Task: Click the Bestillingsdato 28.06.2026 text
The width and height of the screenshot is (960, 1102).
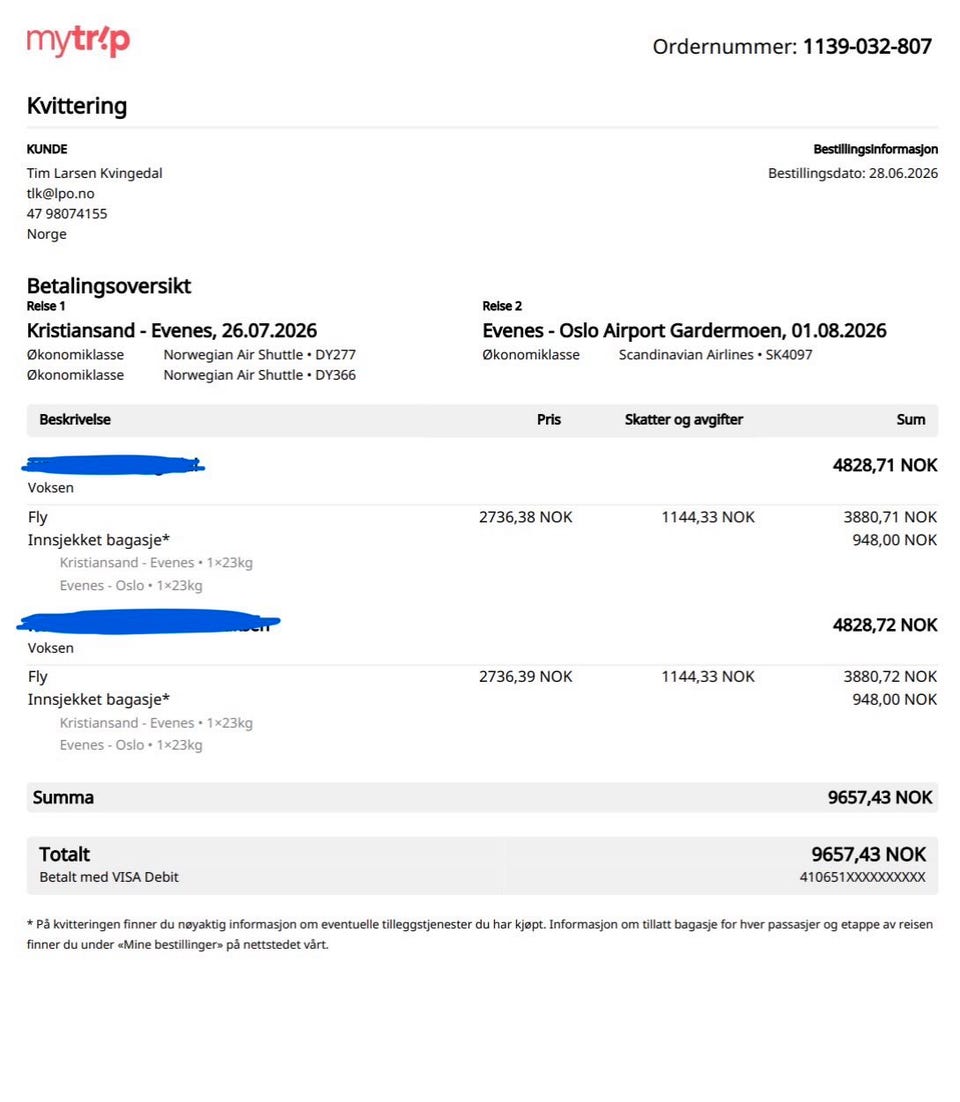Action: tap(852, 173)
